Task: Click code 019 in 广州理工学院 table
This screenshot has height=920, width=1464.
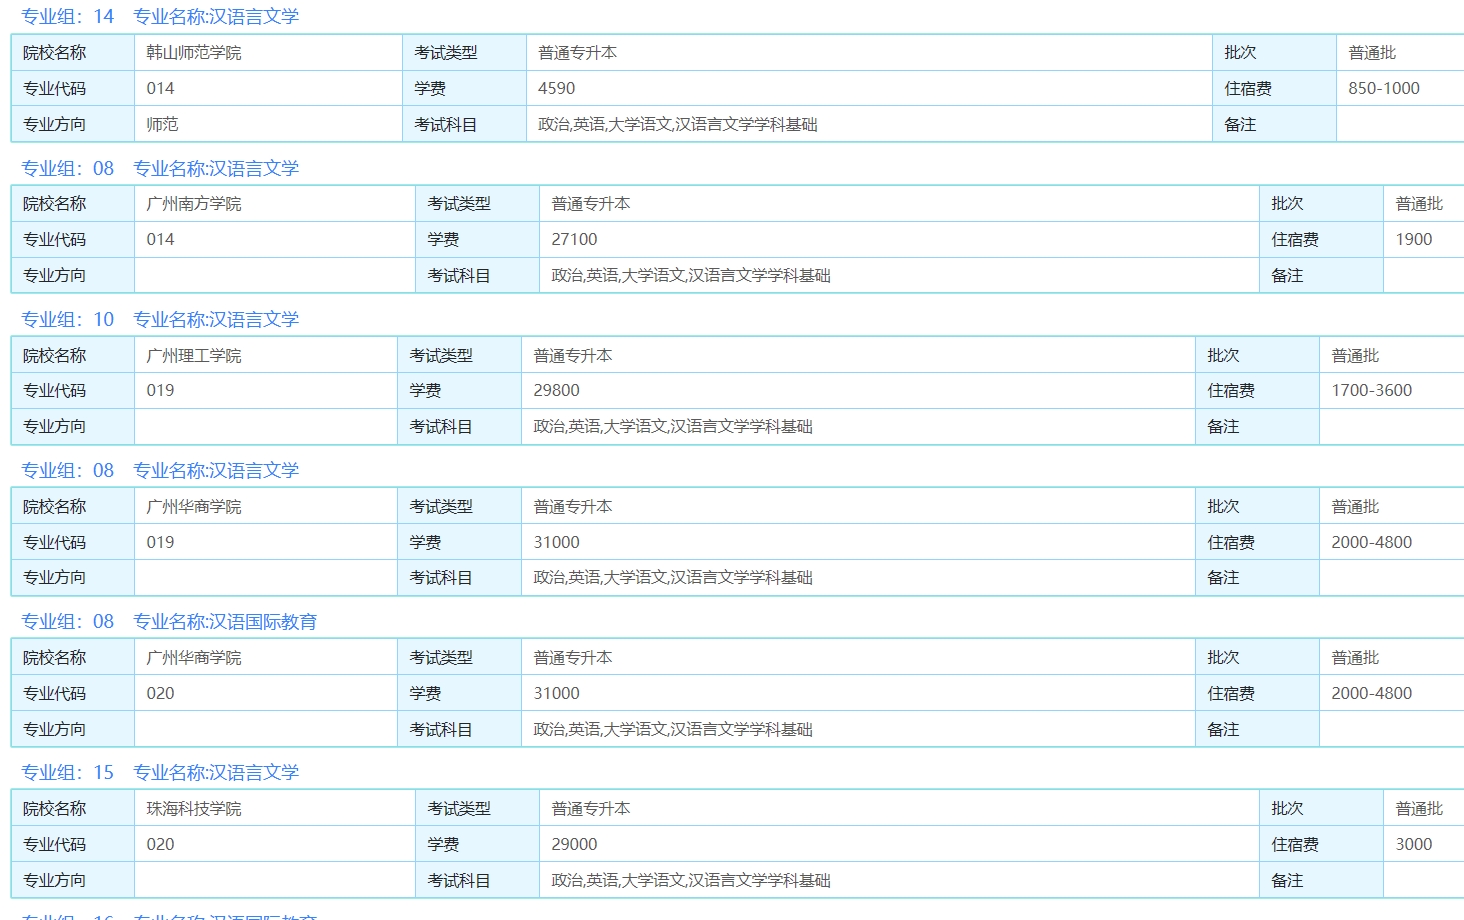Action: click(x=160, y=390)
